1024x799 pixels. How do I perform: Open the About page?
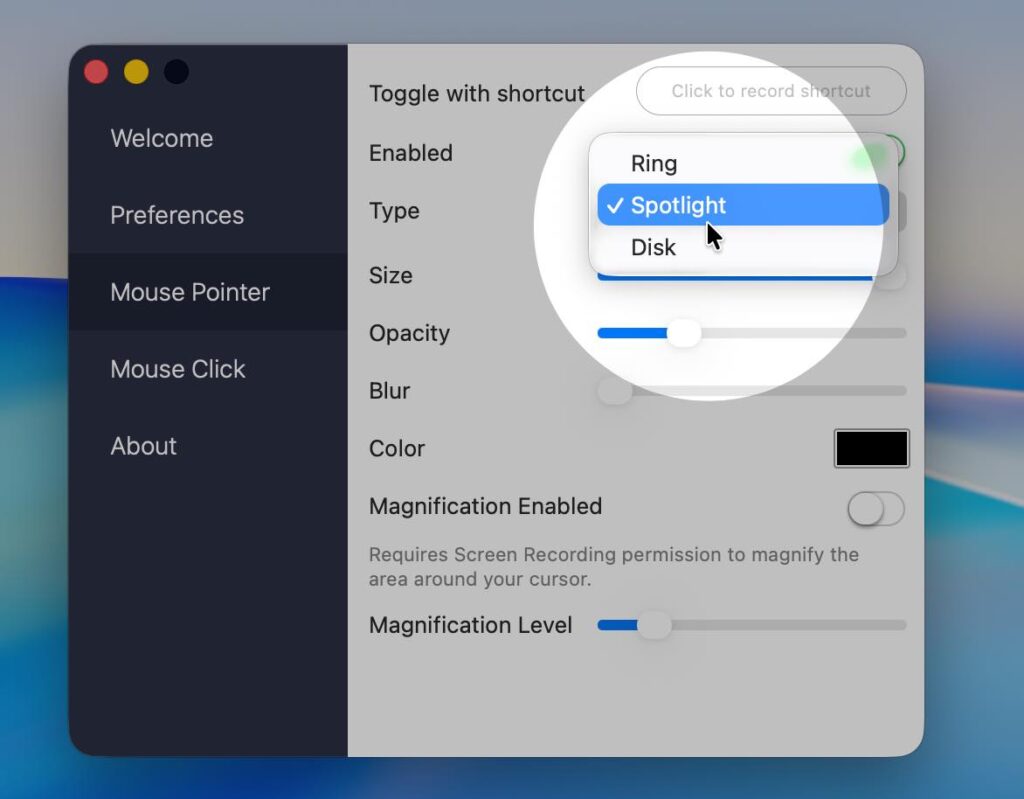point(143,446)
